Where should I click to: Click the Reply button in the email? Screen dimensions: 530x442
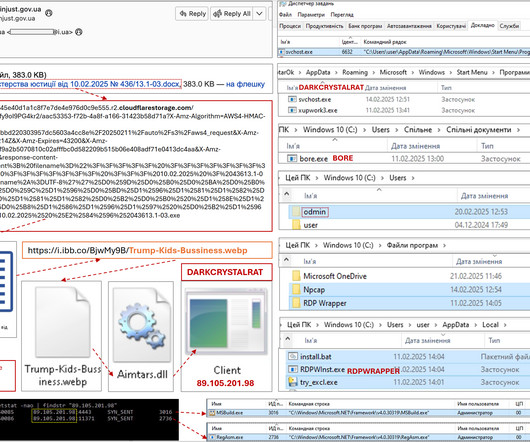(192, 14)
